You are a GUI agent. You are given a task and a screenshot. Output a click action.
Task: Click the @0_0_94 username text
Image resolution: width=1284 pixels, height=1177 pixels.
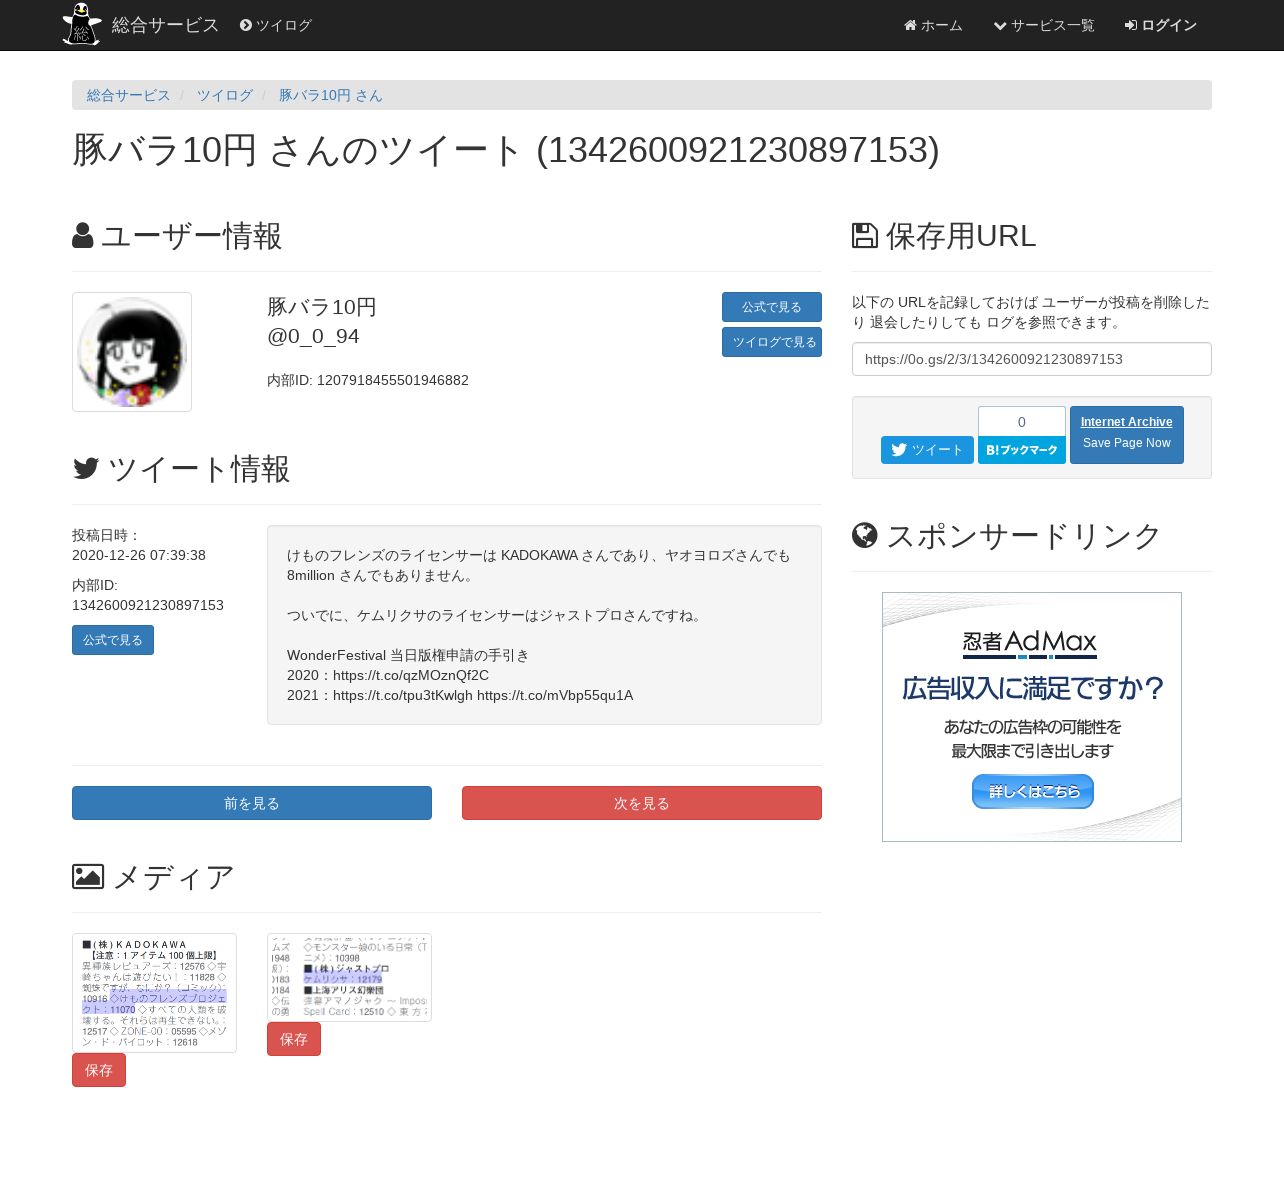pyautogui.click(x=313, y=336)
